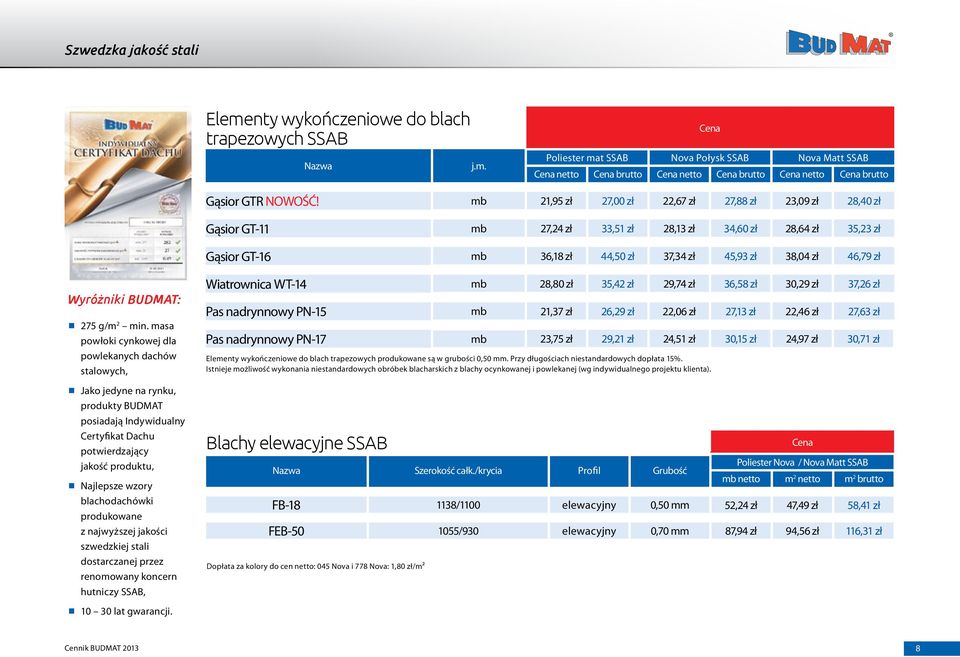Select the 46,79 zł price cell
This screenshot has width=960, height=657.
point(863,256)
